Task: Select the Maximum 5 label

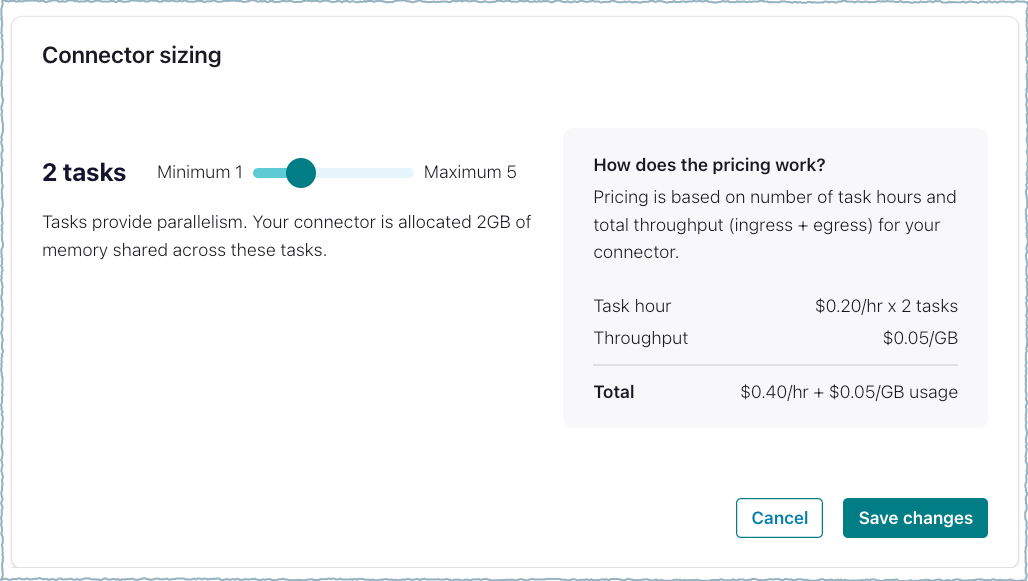Action: click(470, 172)
